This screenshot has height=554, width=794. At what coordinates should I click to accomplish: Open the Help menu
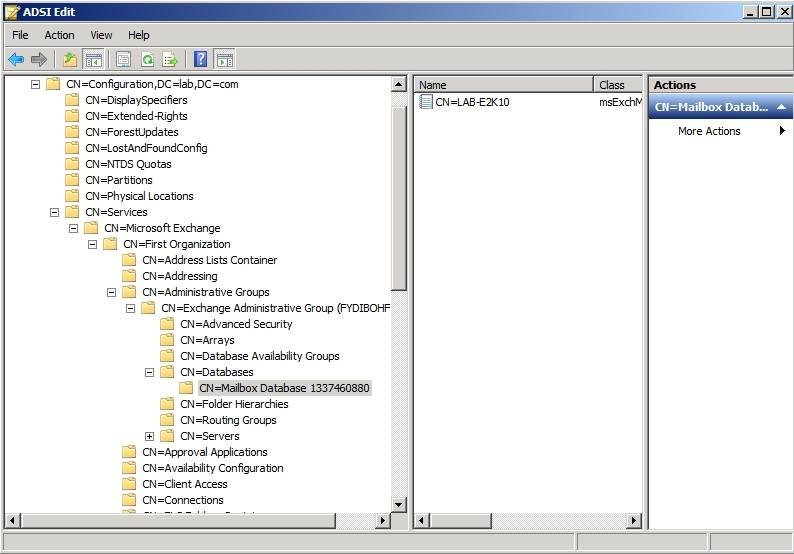pyautogui.click(x=138, y=35)
